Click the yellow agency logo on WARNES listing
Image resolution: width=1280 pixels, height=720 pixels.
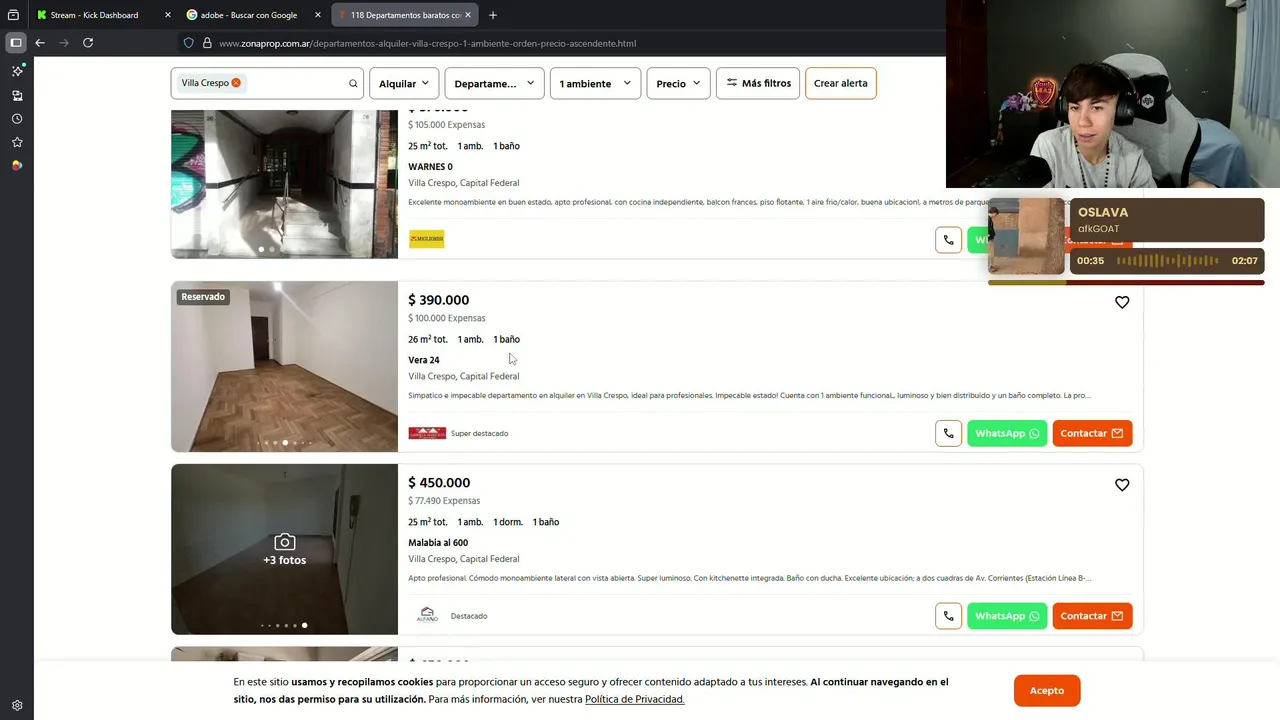pyautogui.click(x=427, y=239)
